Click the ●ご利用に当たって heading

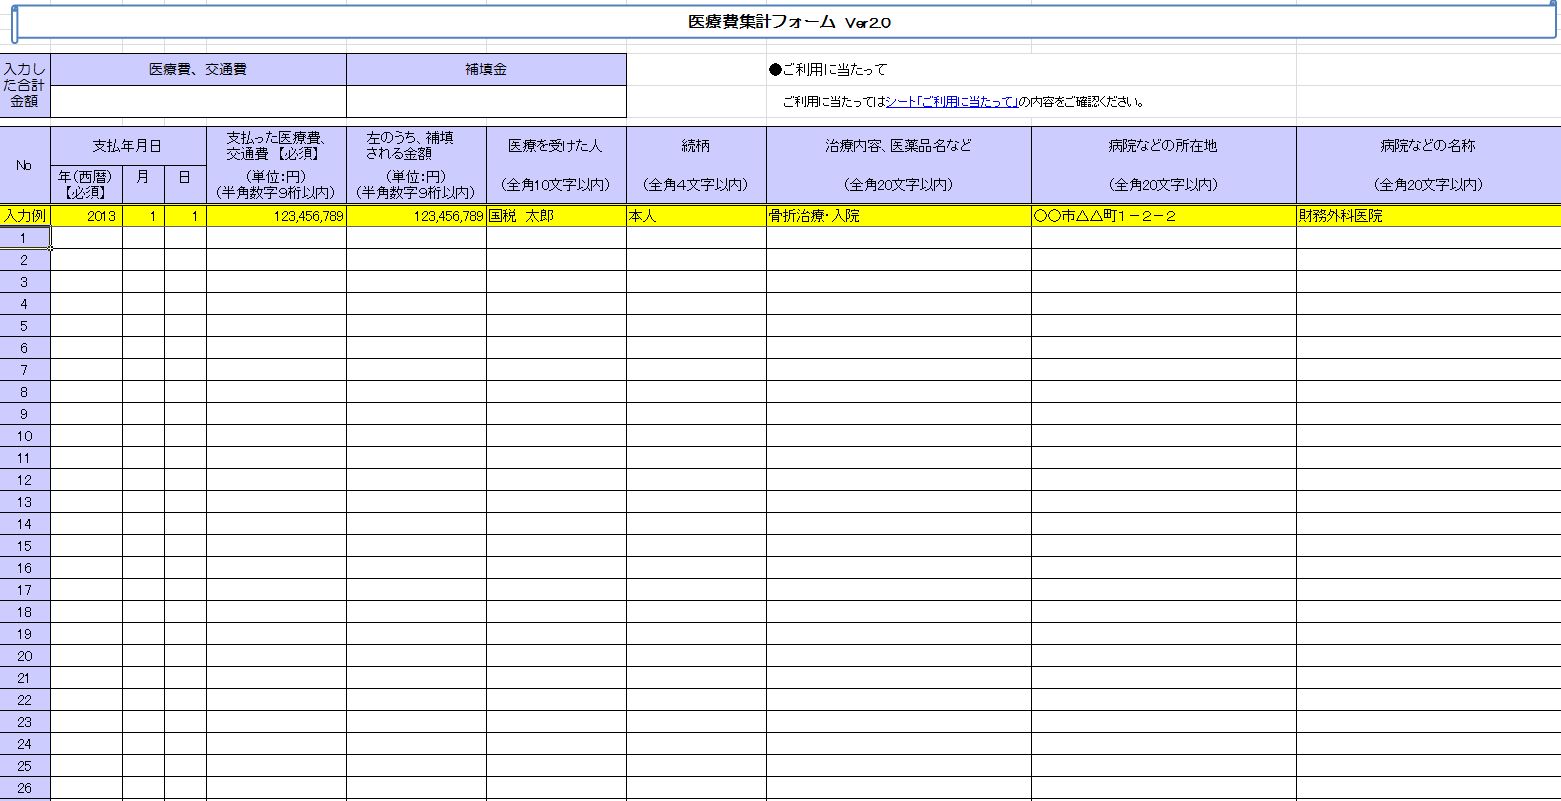click(828, 70)
